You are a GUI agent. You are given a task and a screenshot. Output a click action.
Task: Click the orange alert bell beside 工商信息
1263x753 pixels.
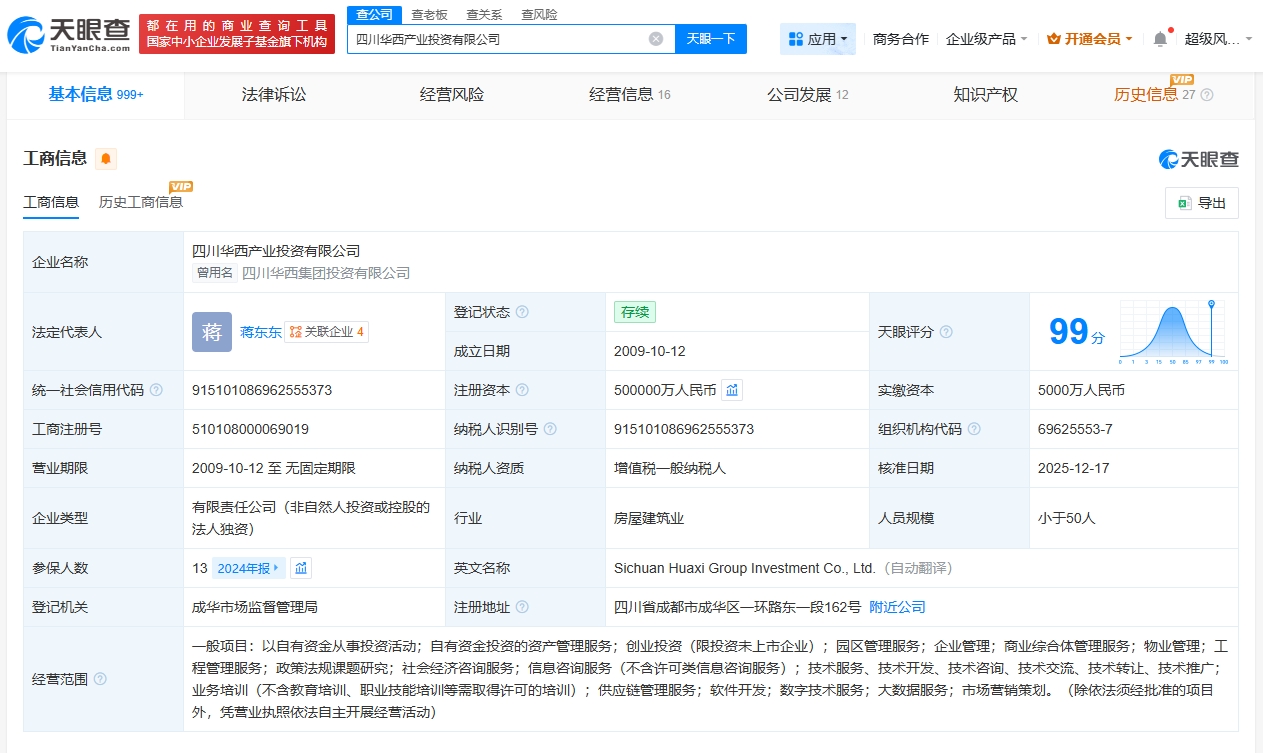click(x=106, y=159)
